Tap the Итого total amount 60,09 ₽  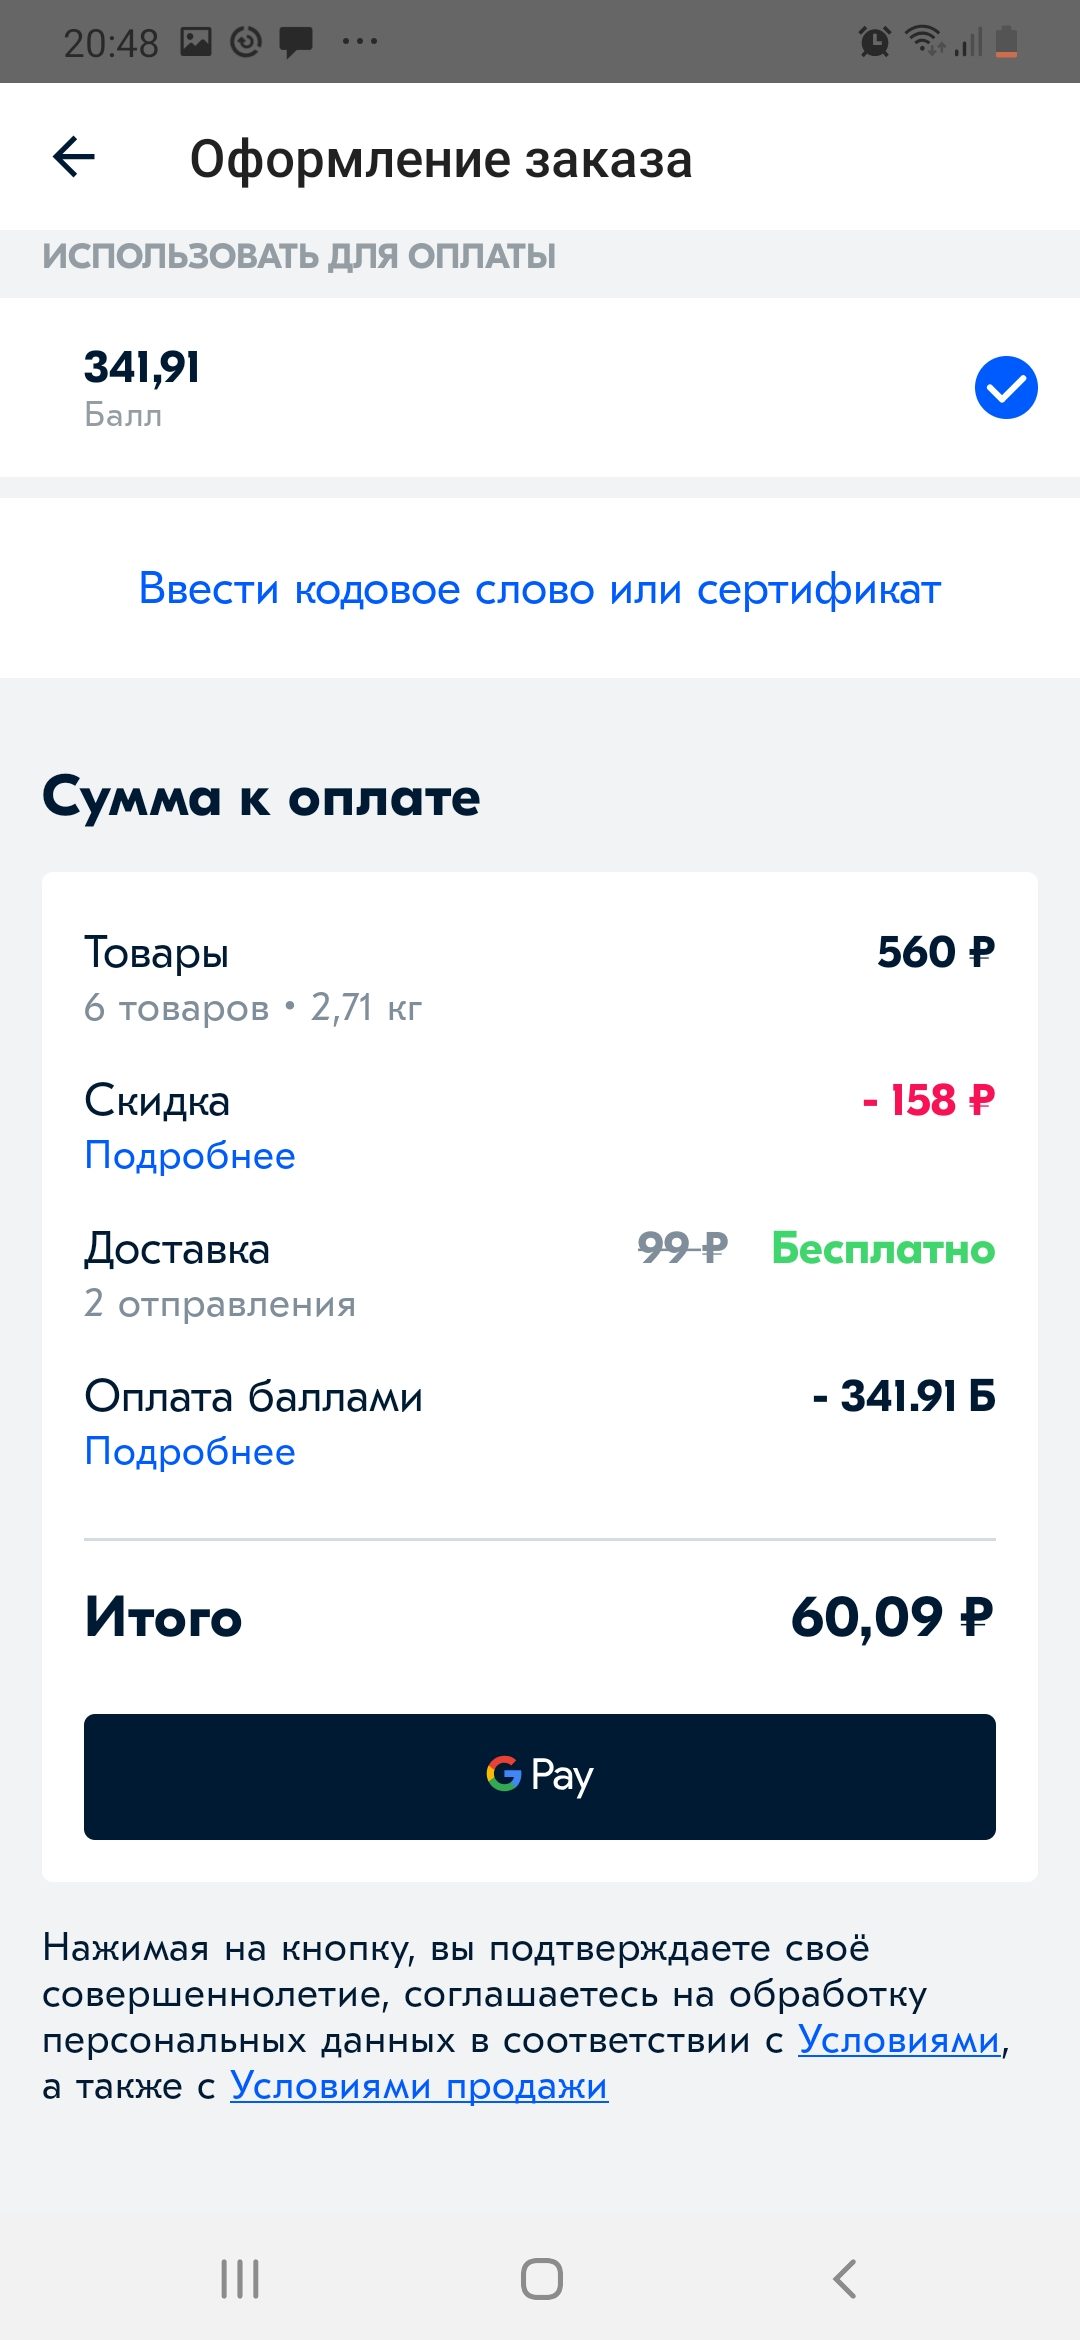coord(892,1617)
